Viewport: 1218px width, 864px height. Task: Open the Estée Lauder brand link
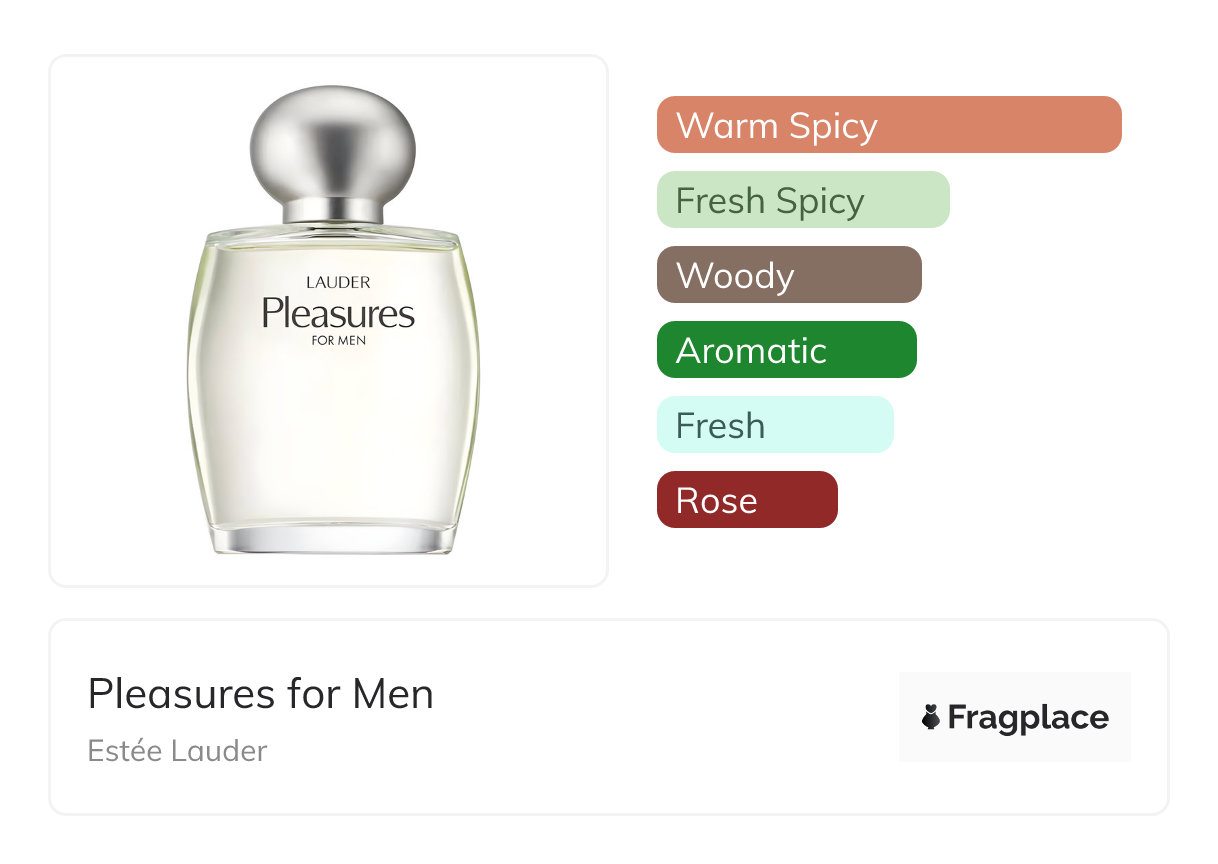pyautogui.click(x=177, y=751)
